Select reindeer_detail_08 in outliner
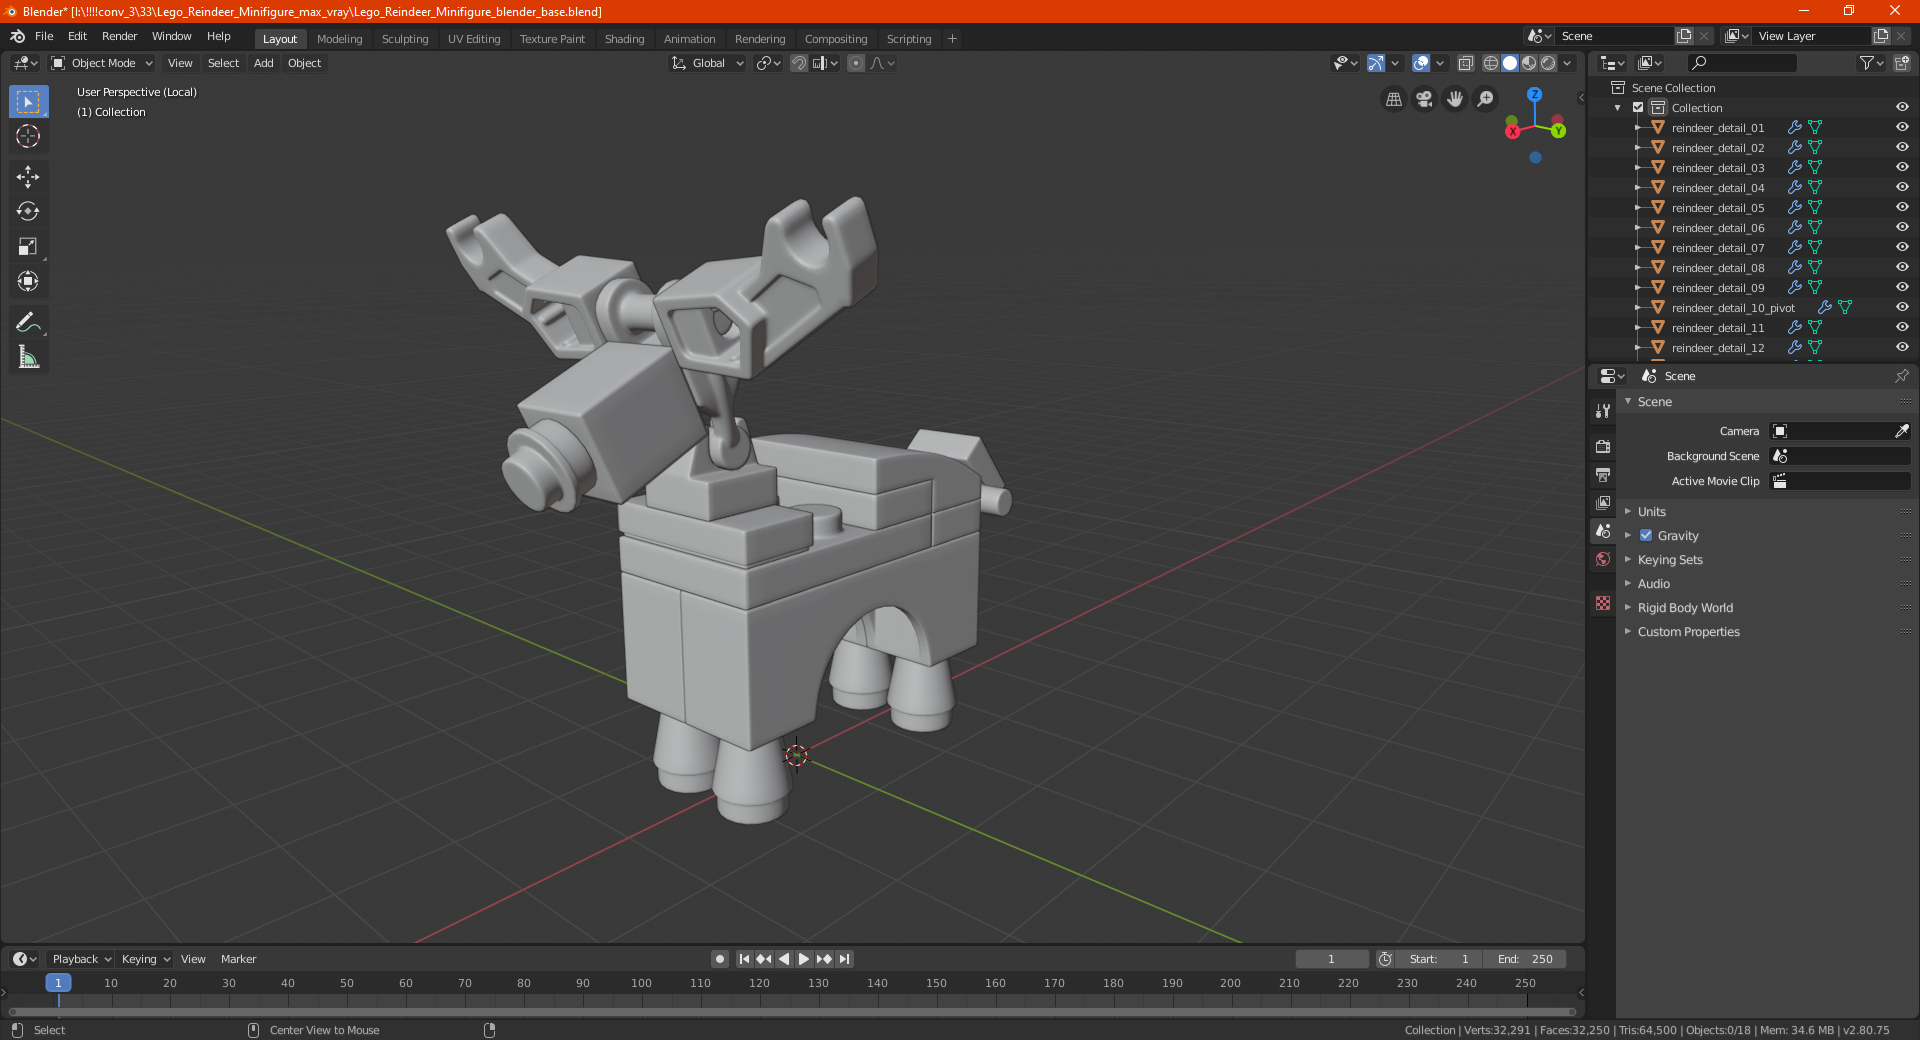 tap(1718, 268)
